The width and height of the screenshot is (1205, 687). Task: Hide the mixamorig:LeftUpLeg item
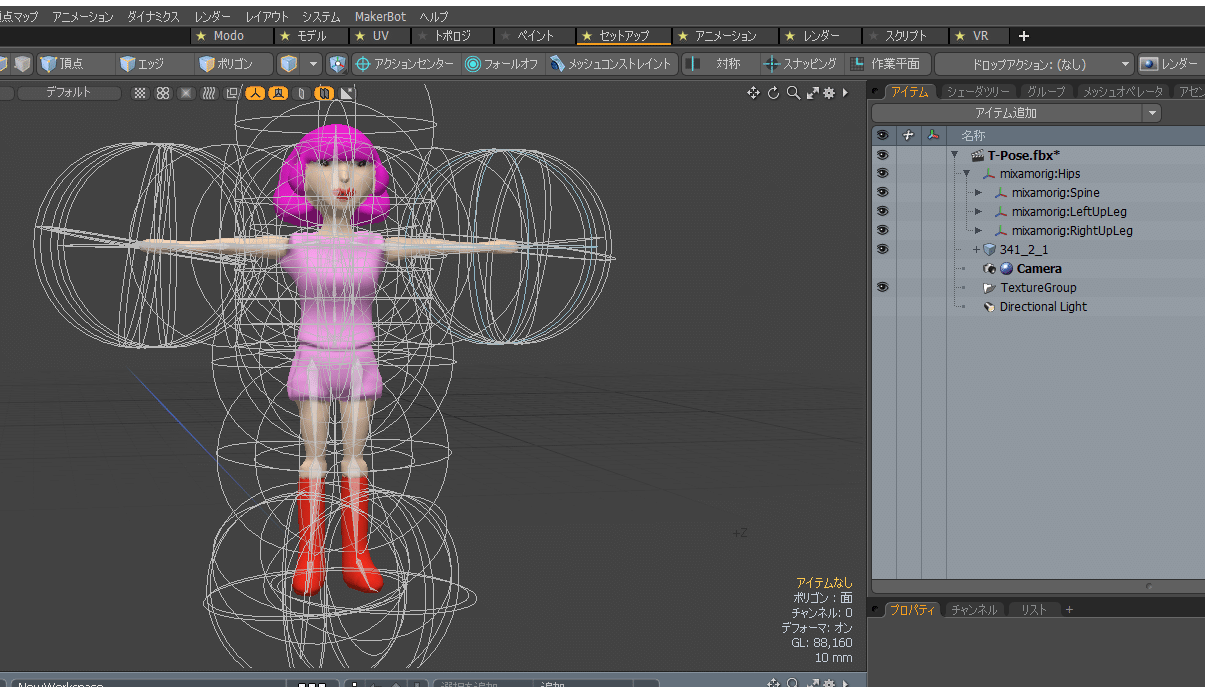point(882,212)
